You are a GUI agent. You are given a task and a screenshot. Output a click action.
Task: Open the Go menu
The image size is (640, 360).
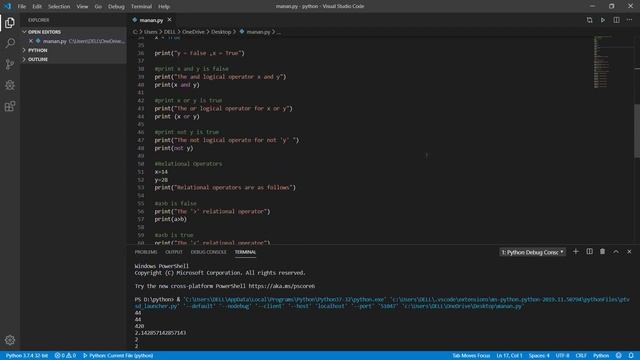(x=98, y=7)
